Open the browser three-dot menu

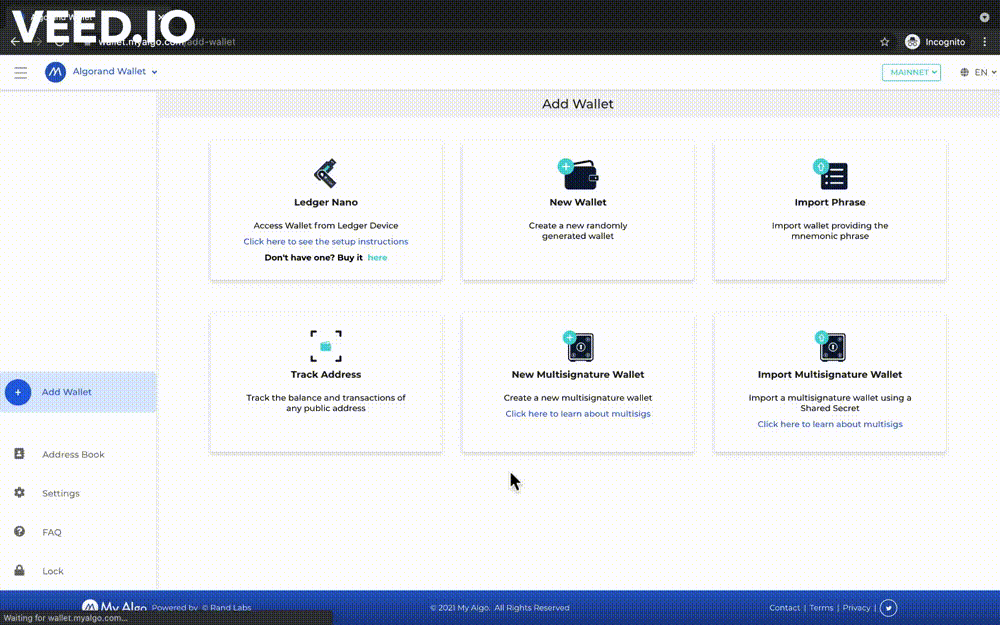point(985,42)
